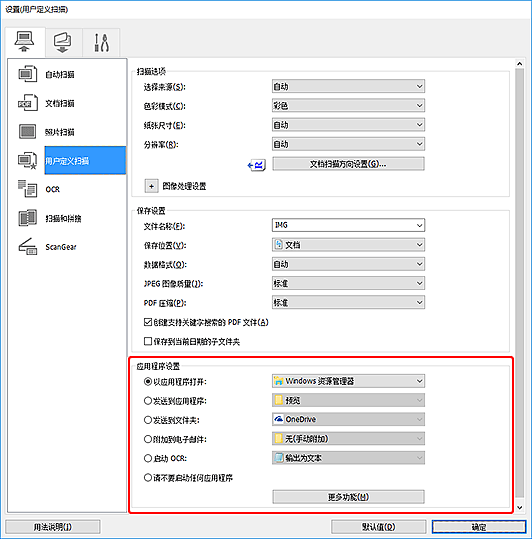
Task: Select OCR label in the list
Action: click(x=53, y=189)
